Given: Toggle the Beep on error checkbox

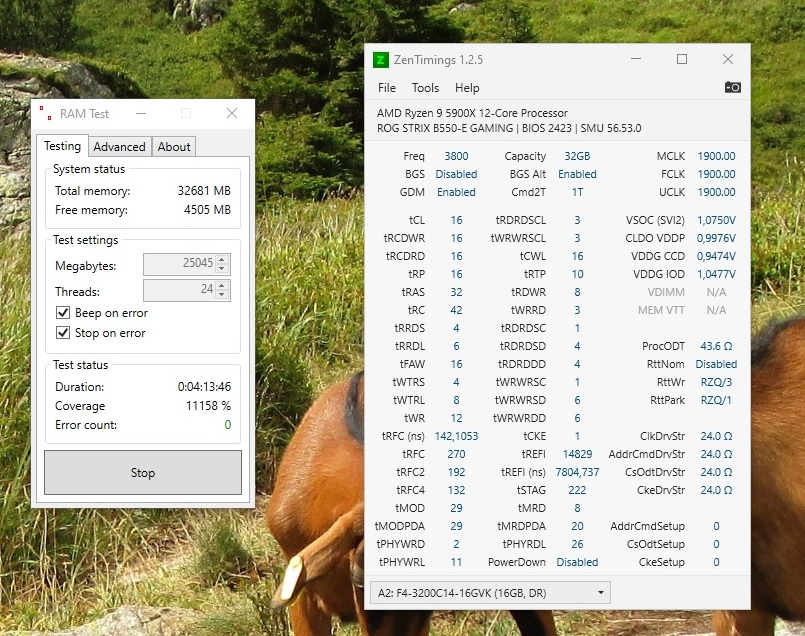Looking at the screenshot, I should [63, 313].
